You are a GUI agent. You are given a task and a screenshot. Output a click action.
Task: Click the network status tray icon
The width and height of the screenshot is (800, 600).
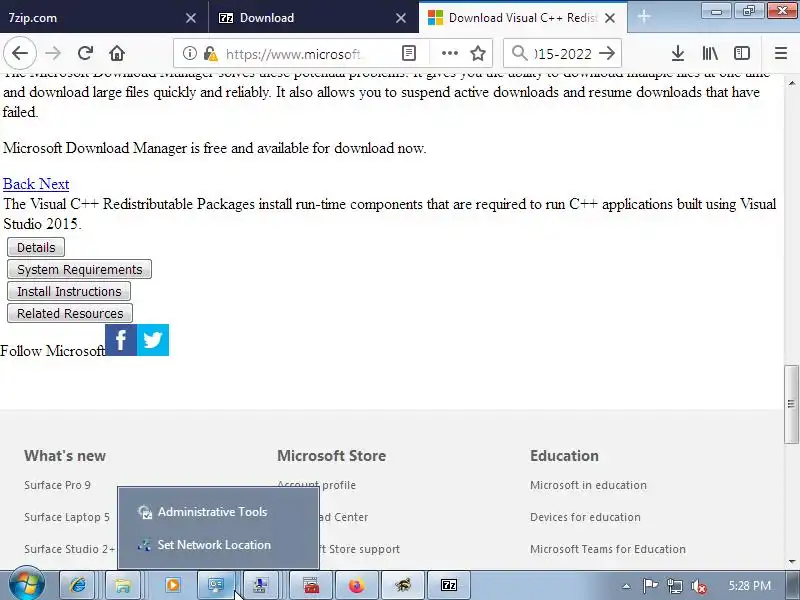675,586
